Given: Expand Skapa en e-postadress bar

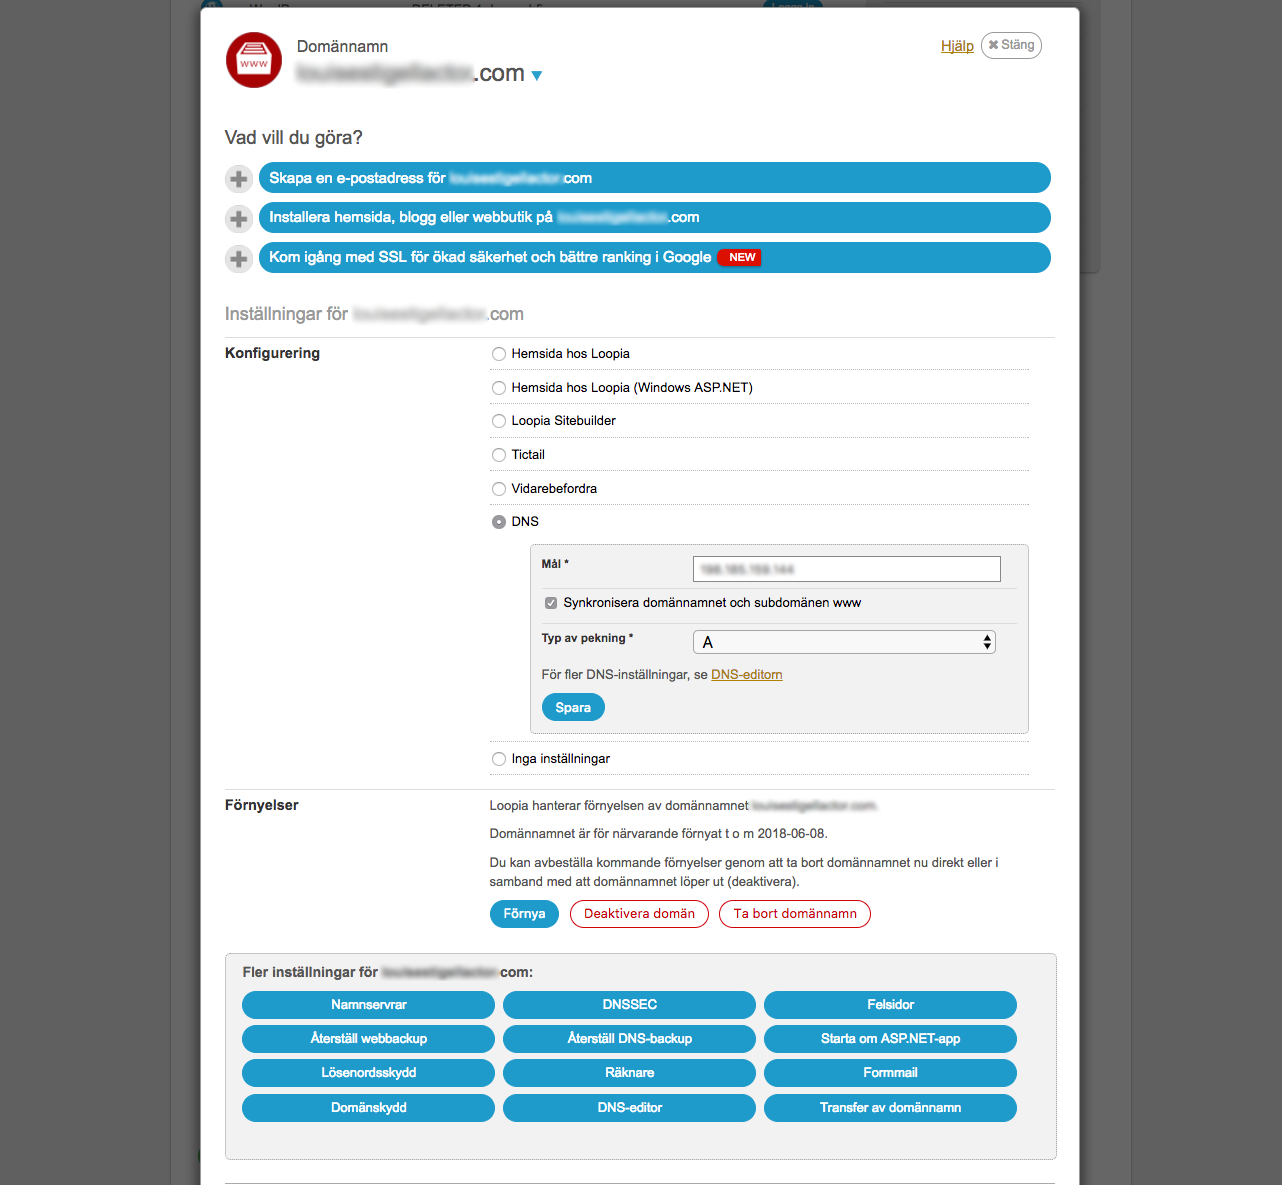Looking at the screenshot, I should coord(654,178).
